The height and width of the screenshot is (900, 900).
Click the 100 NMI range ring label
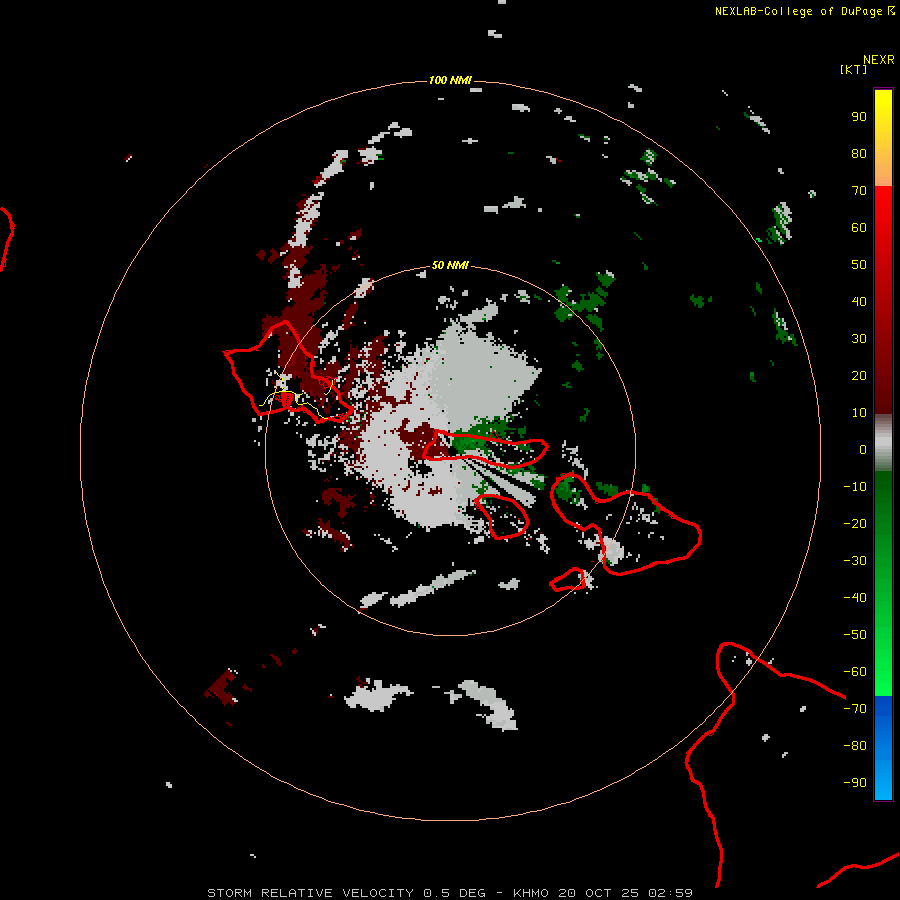450,80
